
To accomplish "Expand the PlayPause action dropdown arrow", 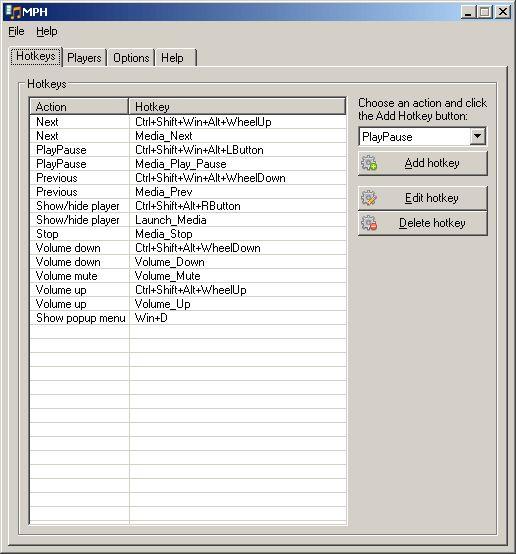I will (x=477, y=136).
